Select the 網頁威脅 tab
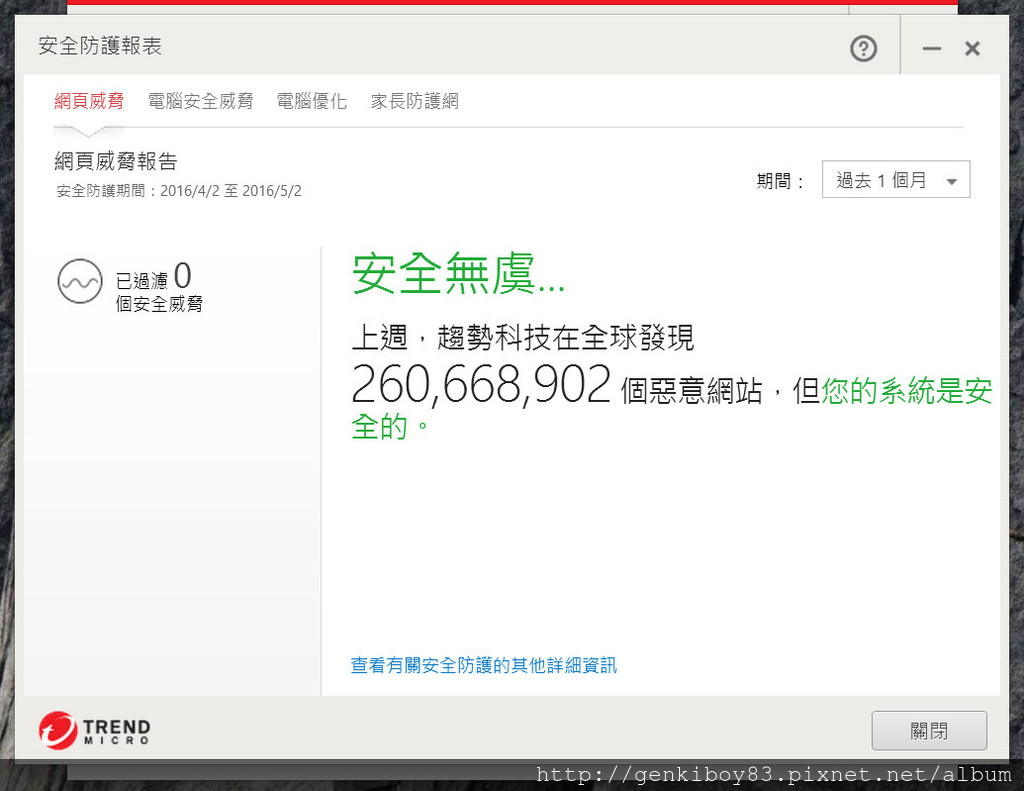The width and height of the screenshot is (1024, 791). (x=89, y=101)
